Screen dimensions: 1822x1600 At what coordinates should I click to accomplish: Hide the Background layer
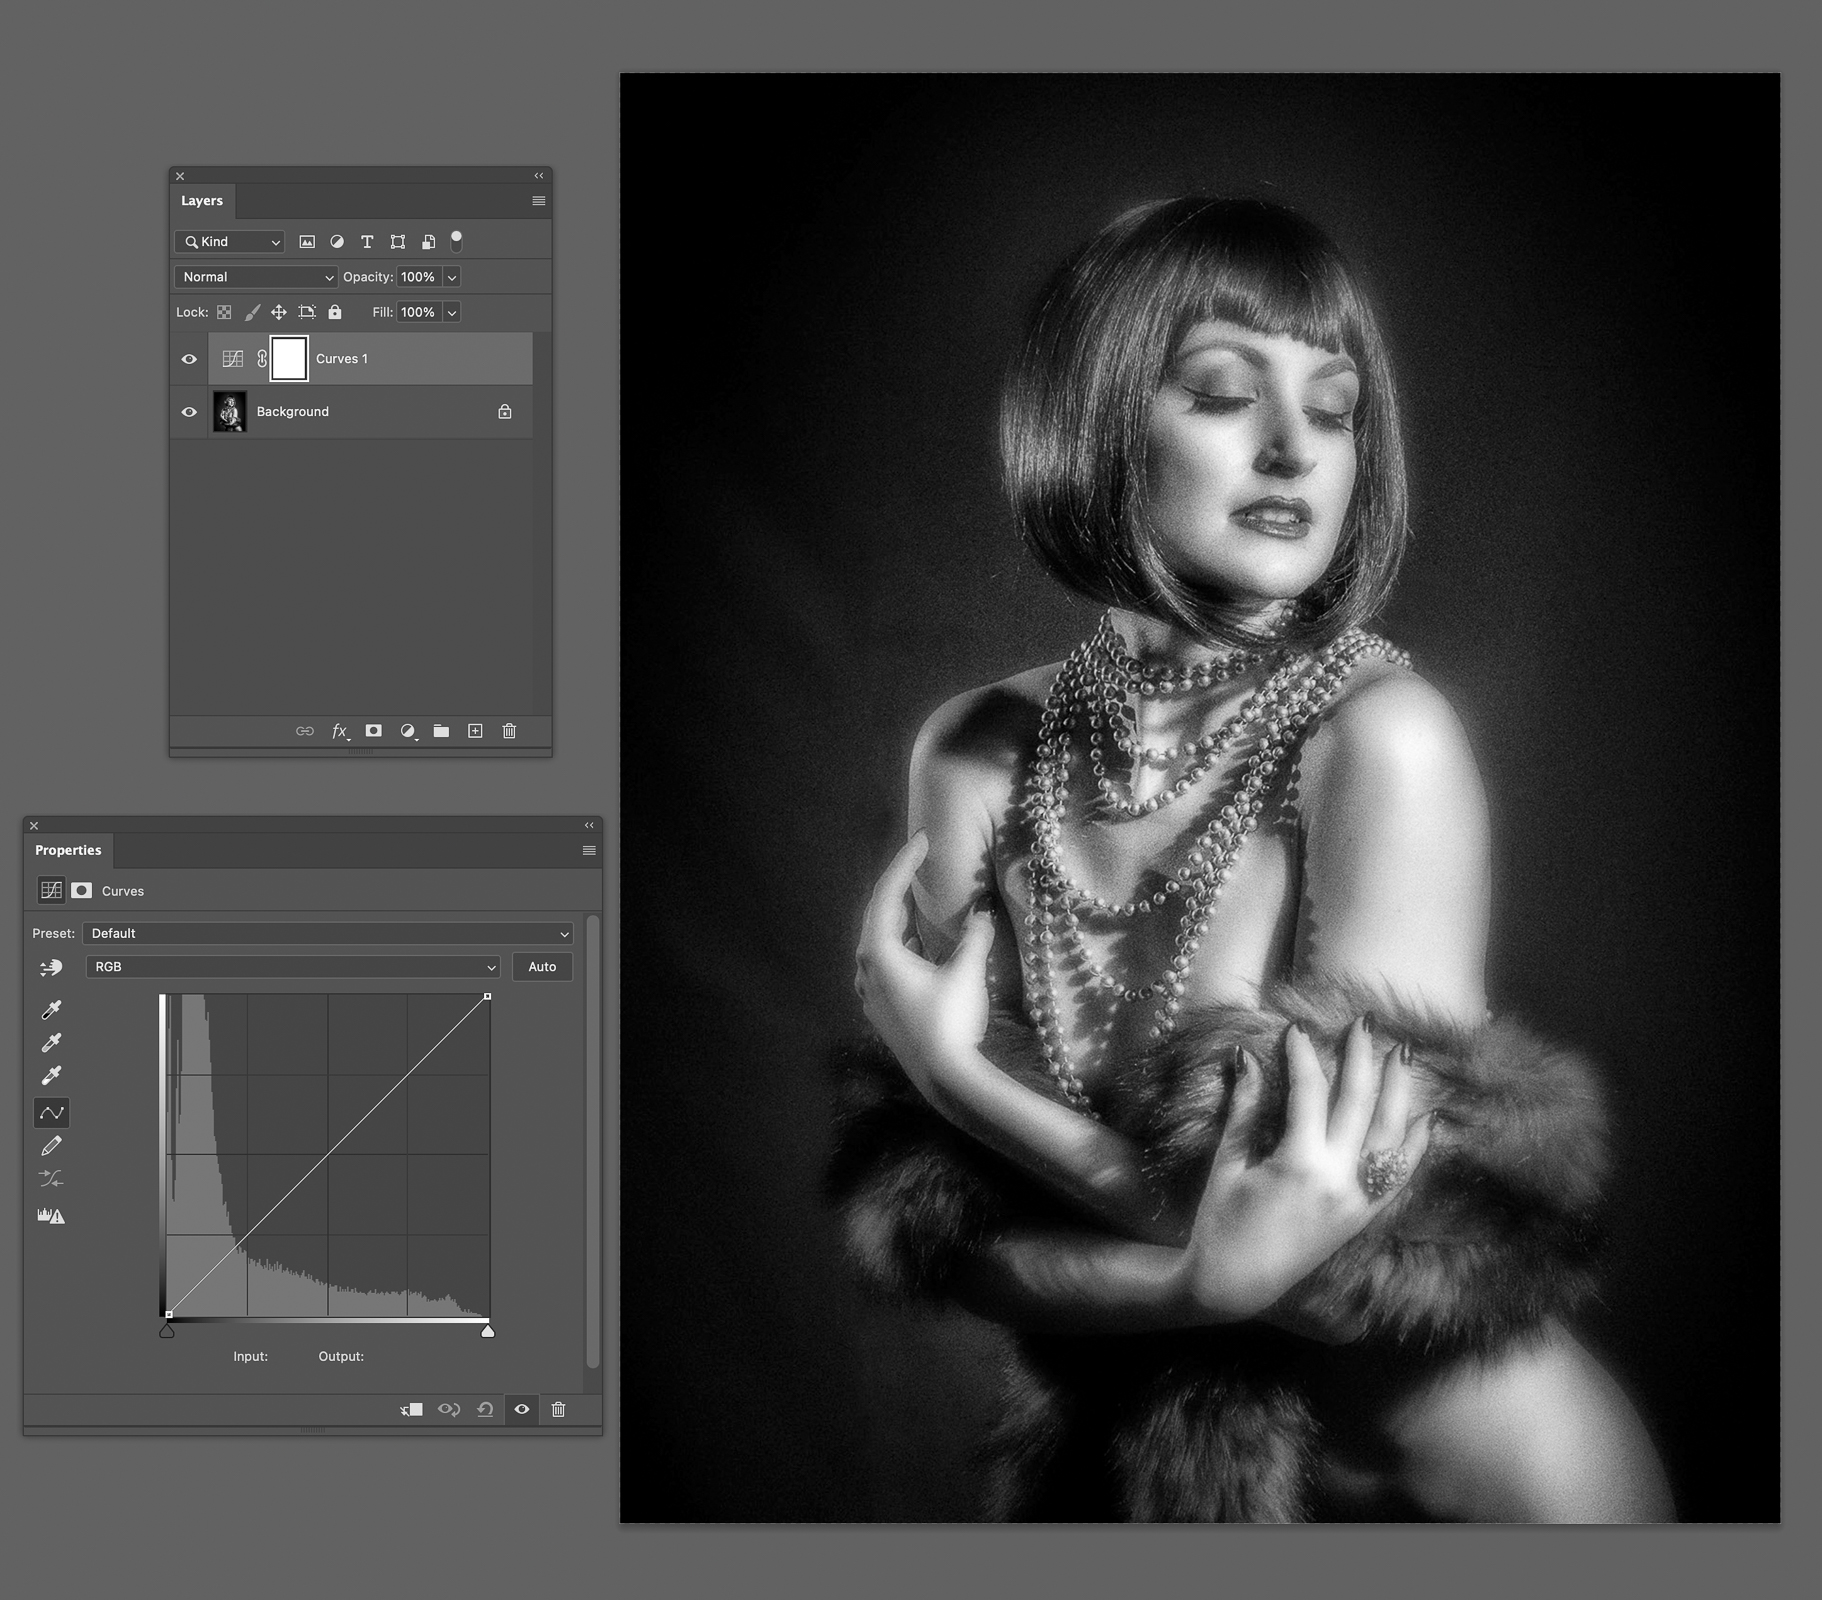(x=189, y=412)
